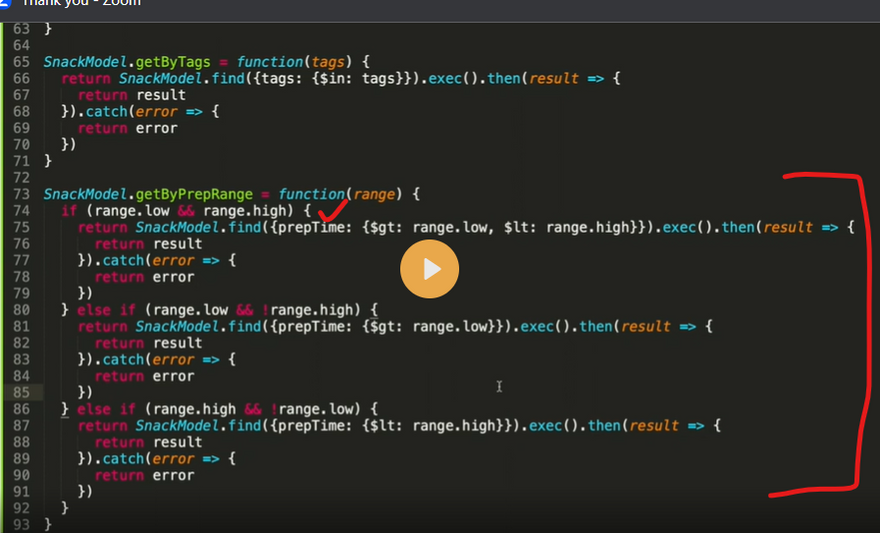Click line number 73 in the gutter
Image resolution: width=880 pixels, height=533 pixels.
coord(21,193)
